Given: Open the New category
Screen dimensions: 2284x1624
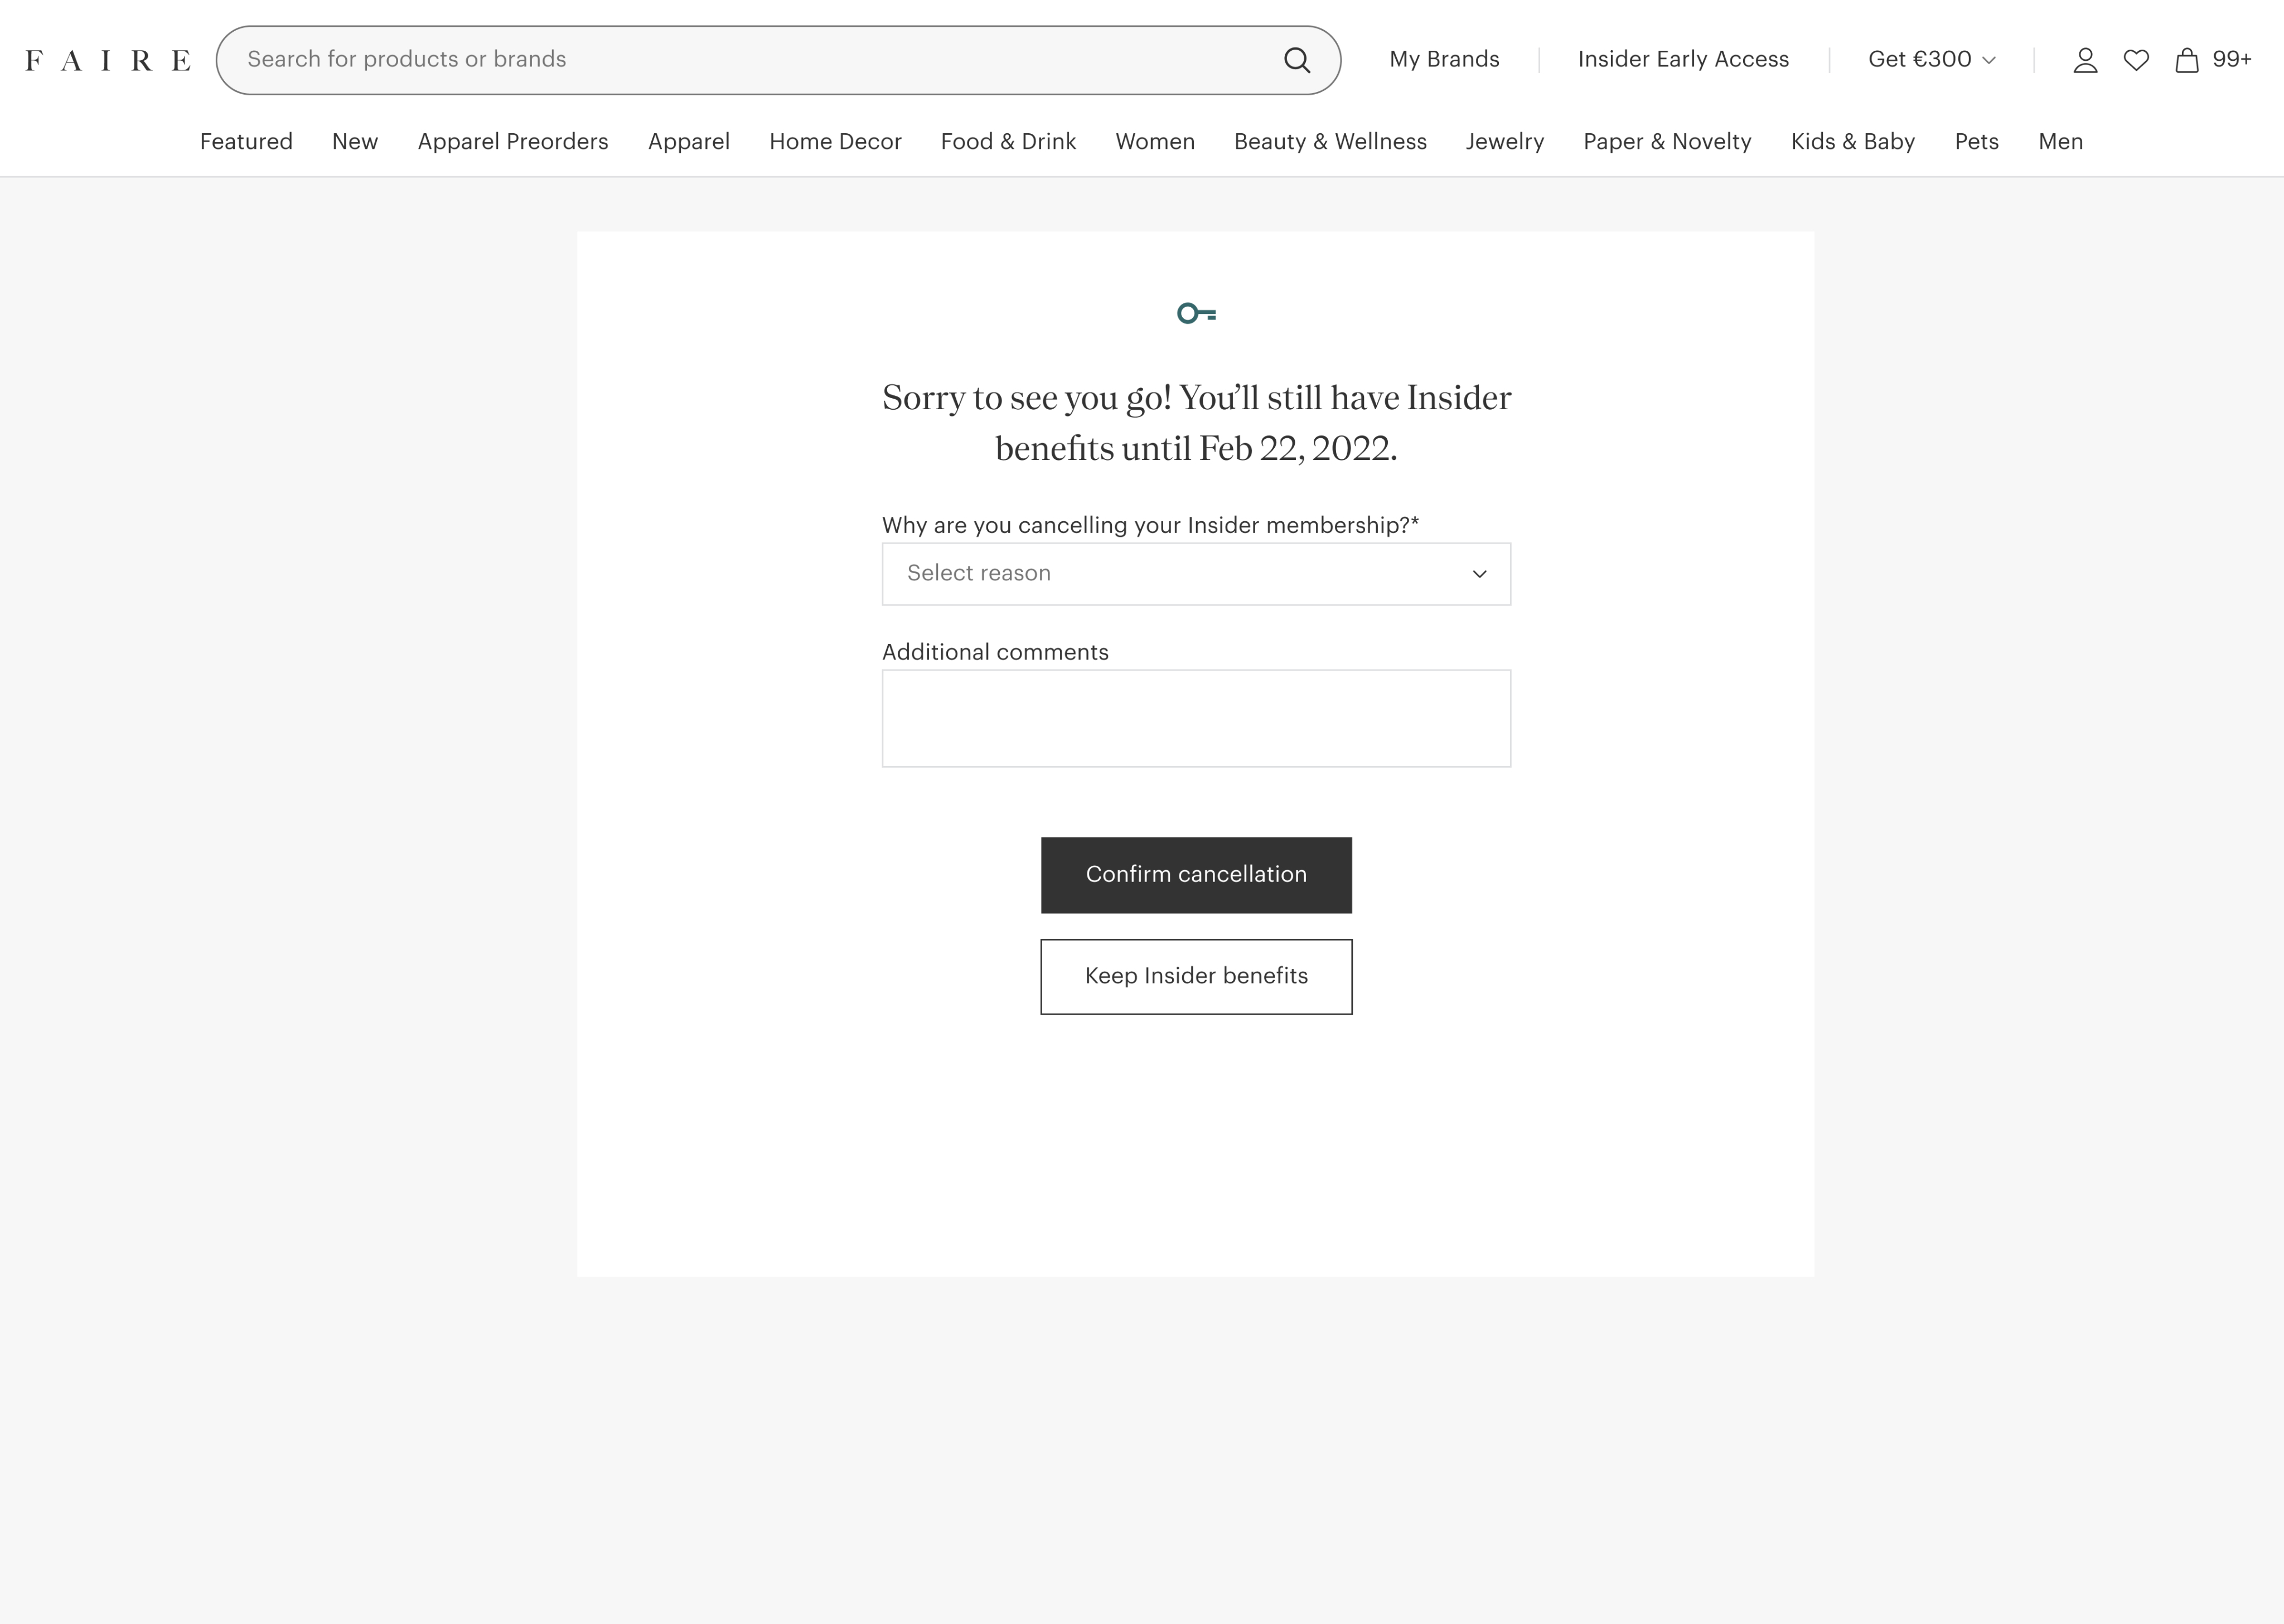Looking at the screenshot, I should pos(355,141).
